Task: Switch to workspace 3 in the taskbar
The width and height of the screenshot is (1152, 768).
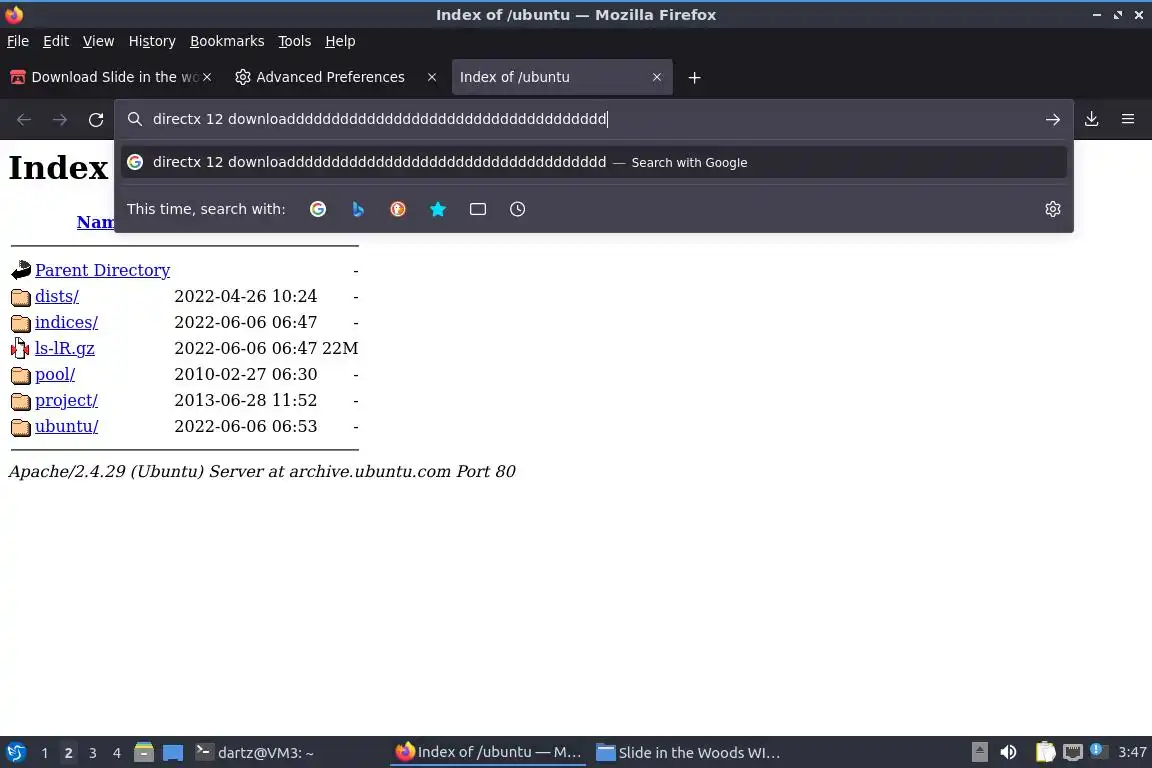Action: [x=93, y=753]
